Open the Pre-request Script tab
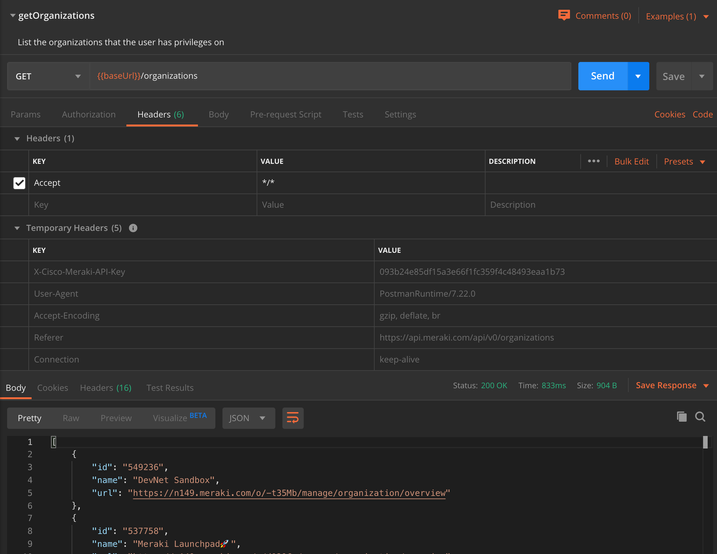 (285, 114)
